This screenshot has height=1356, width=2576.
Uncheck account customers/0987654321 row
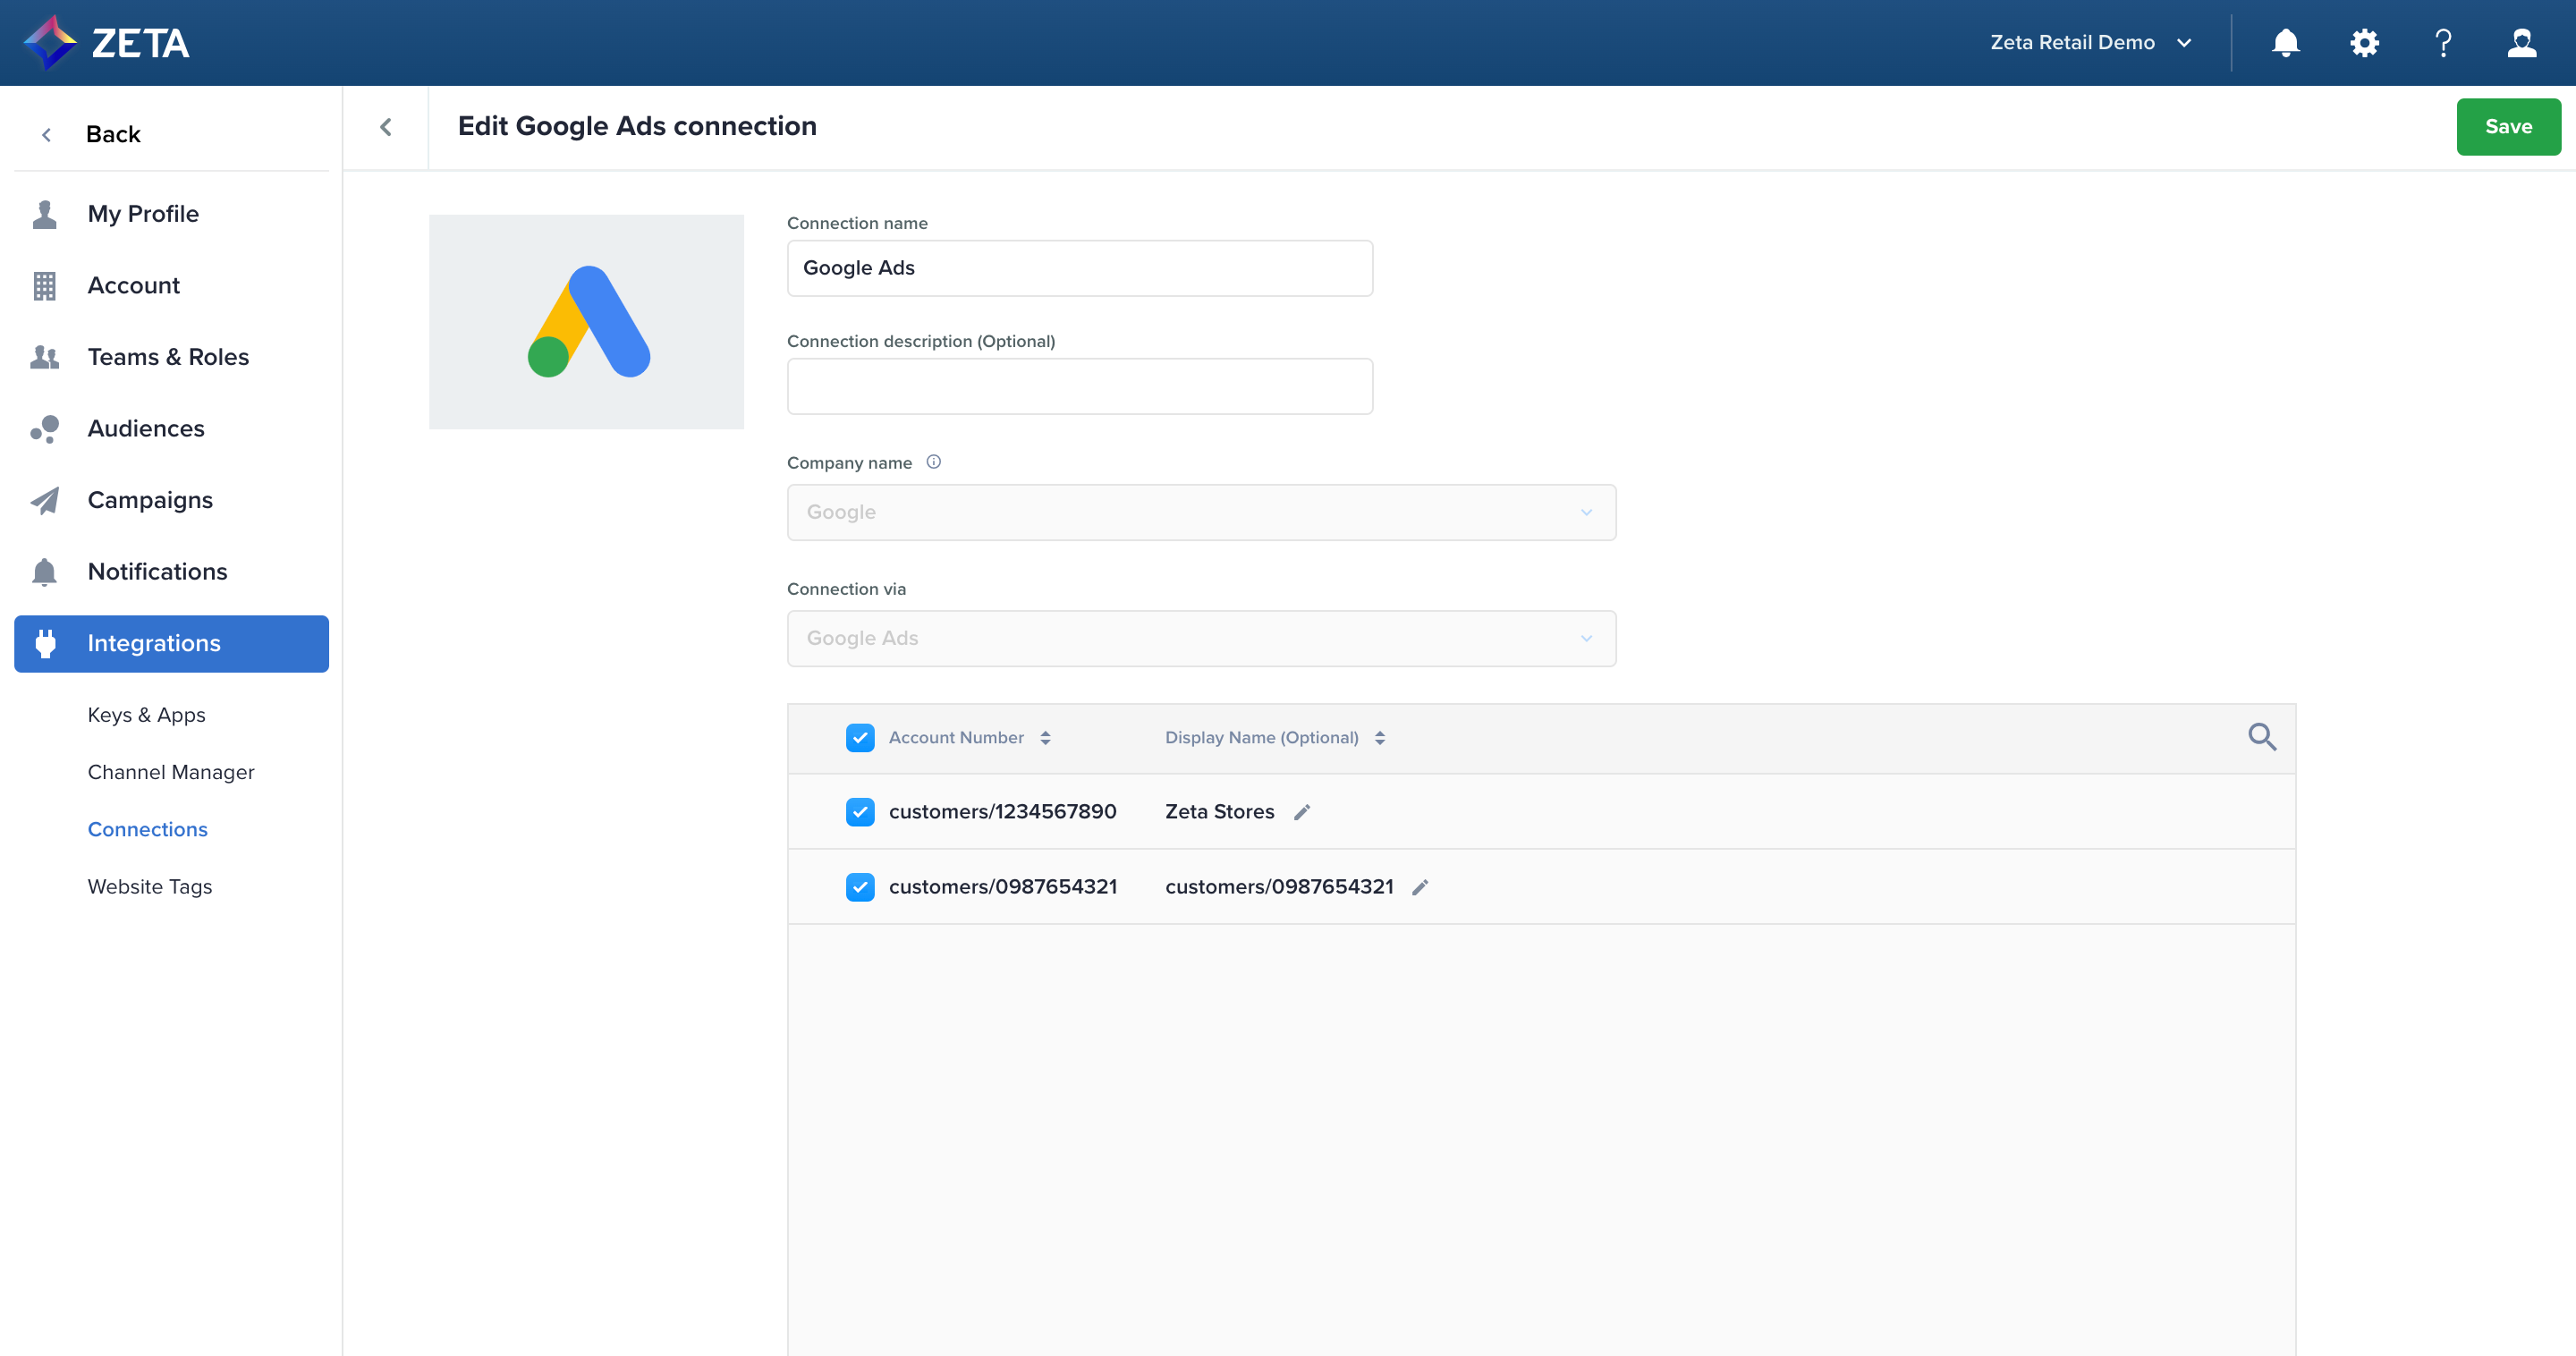point(859,887)
